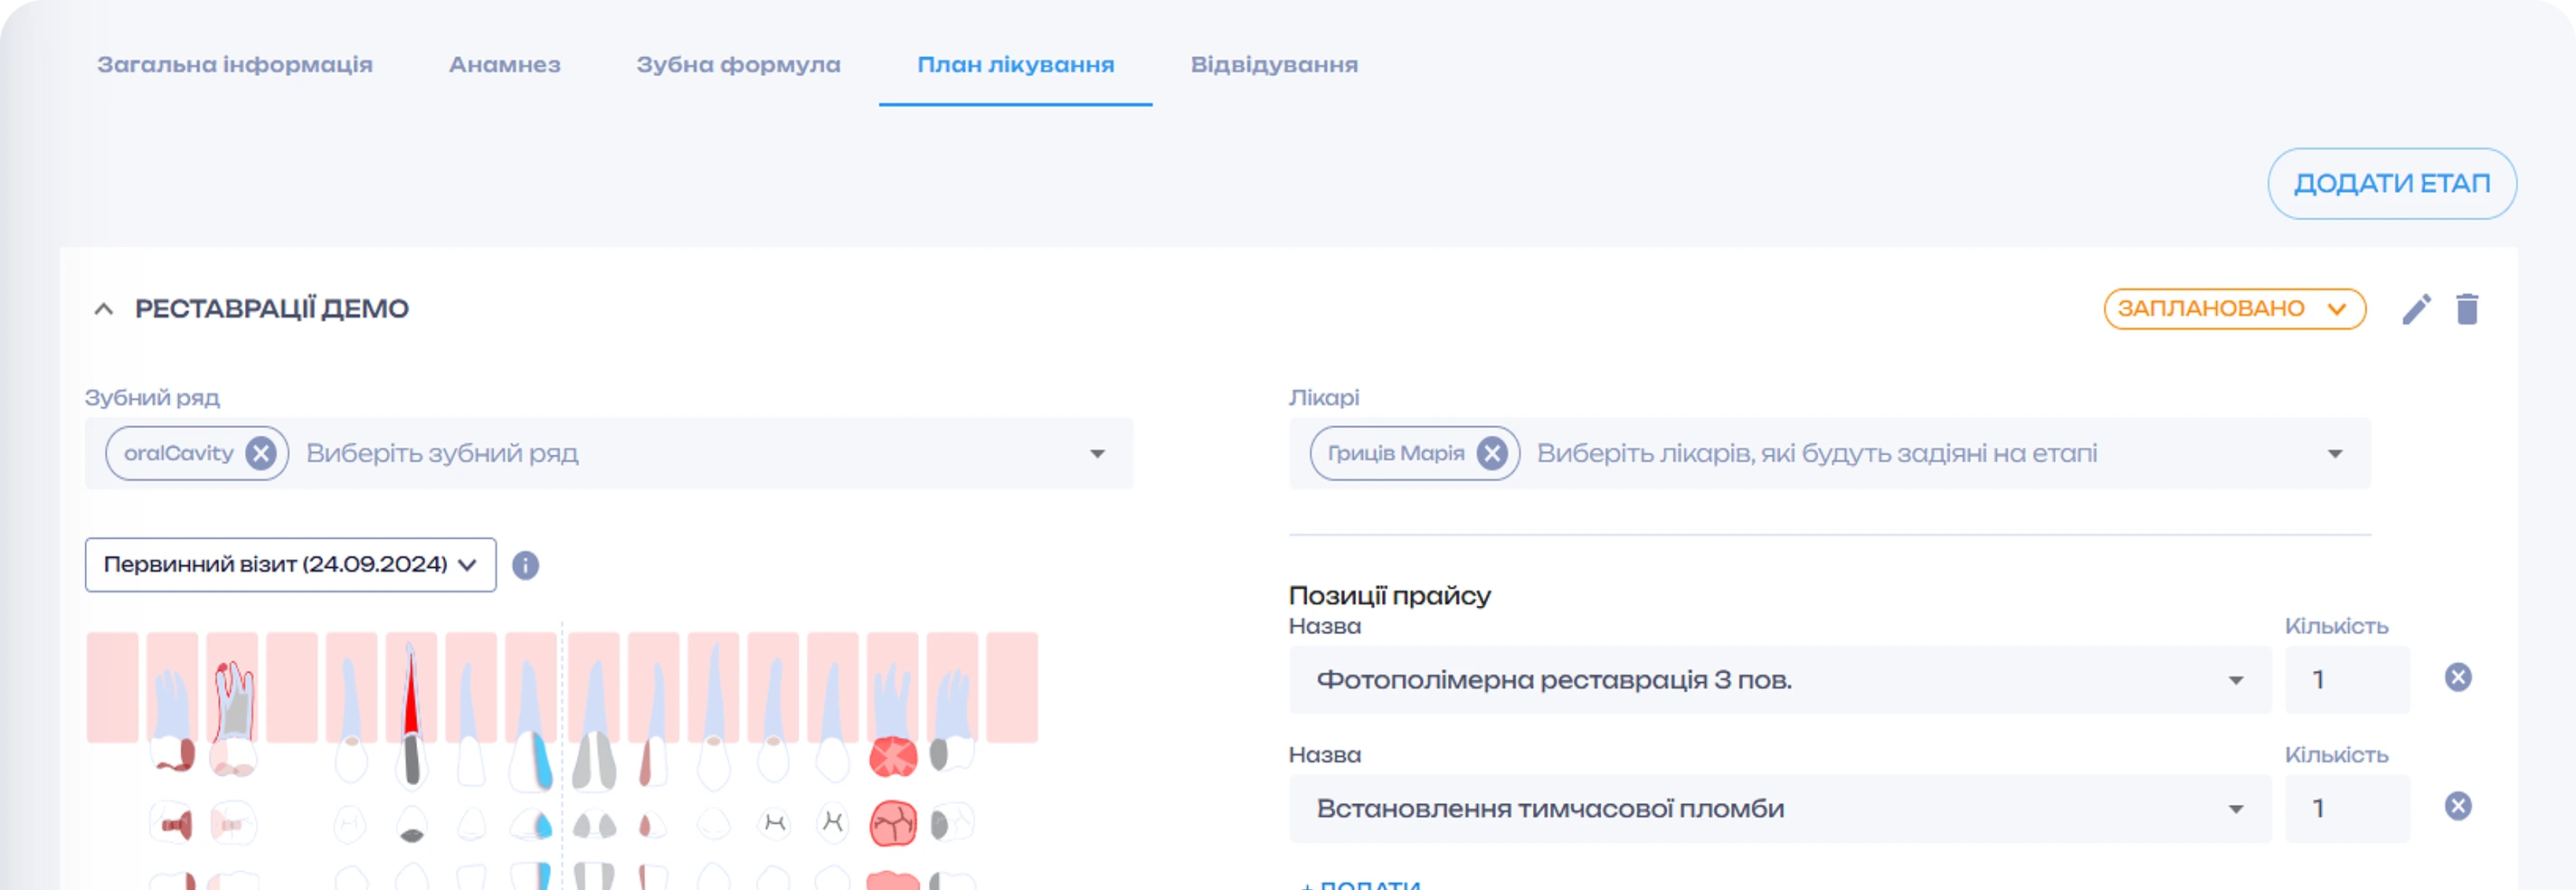Remove doctor Гриців Марія with the X icon
Viewport: 2576px width, 890px height.
click(x=1492, y=453)
